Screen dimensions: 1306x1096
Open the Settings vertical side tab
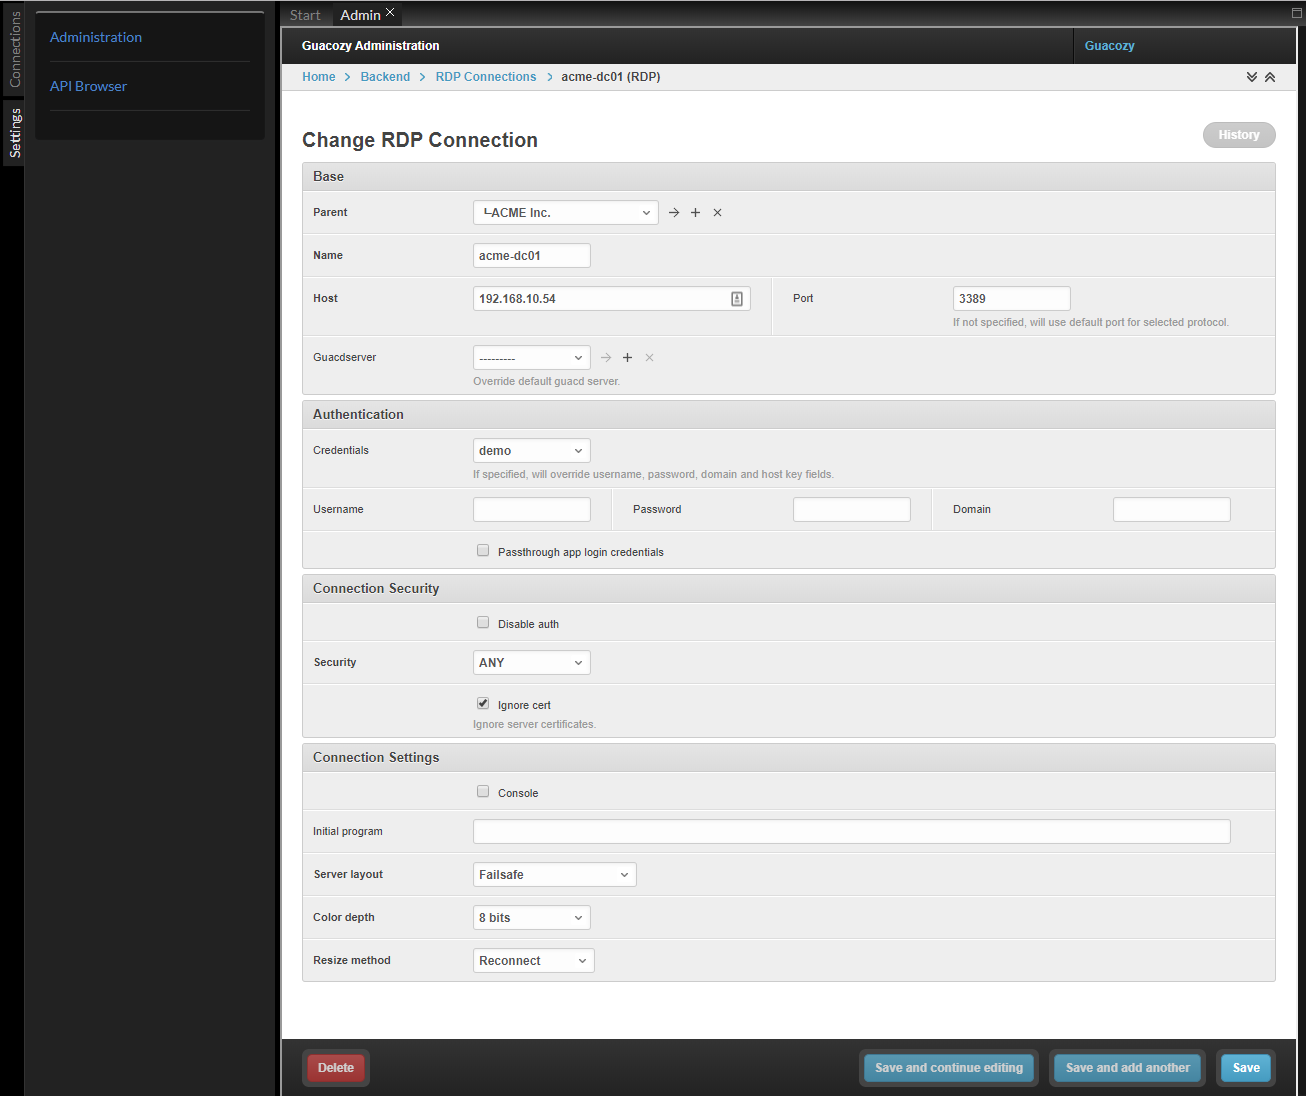coord(14,133)
